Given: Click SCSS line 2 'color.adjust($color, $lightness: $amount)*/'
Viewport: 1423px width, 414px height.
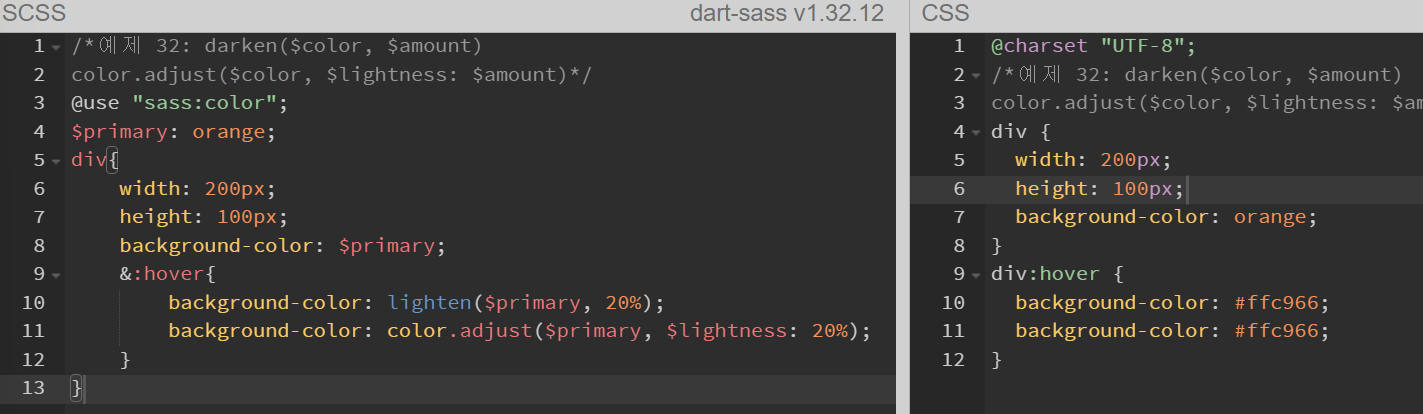Looking at the screenshot, I should [x=333, y=75].
